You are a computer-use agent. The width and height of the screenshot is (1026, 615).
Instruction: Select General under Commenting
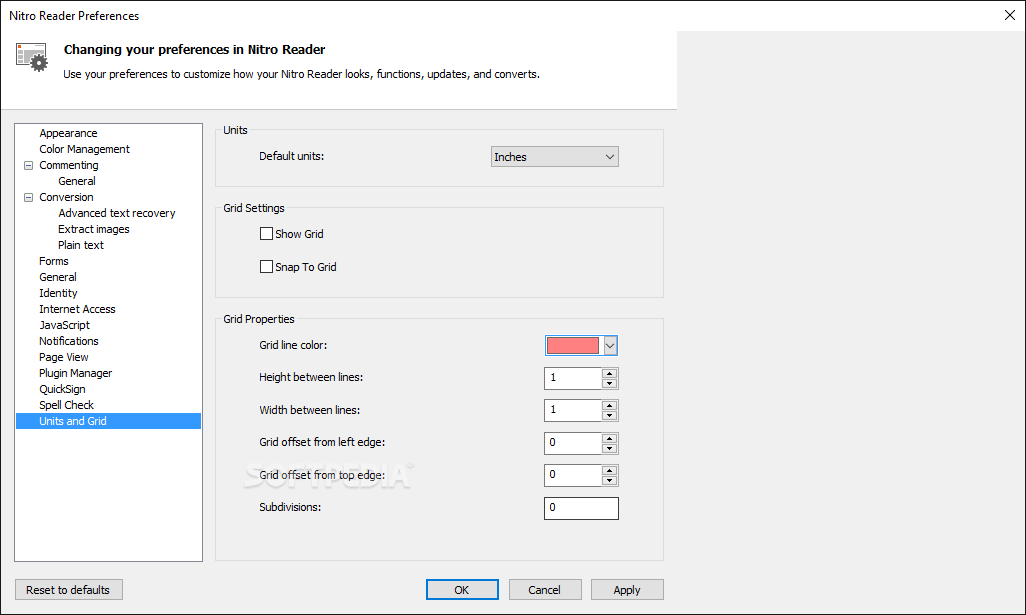[x=77, y=181]
